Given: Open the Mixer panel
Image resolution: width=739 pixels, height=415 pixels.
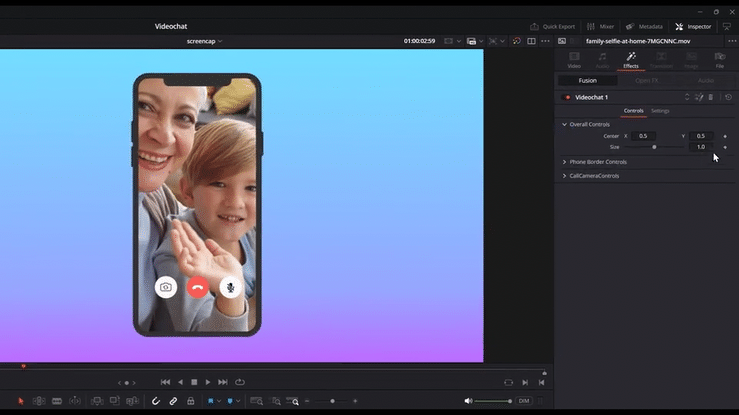Looking at the screenshot, I should (600, 26).
